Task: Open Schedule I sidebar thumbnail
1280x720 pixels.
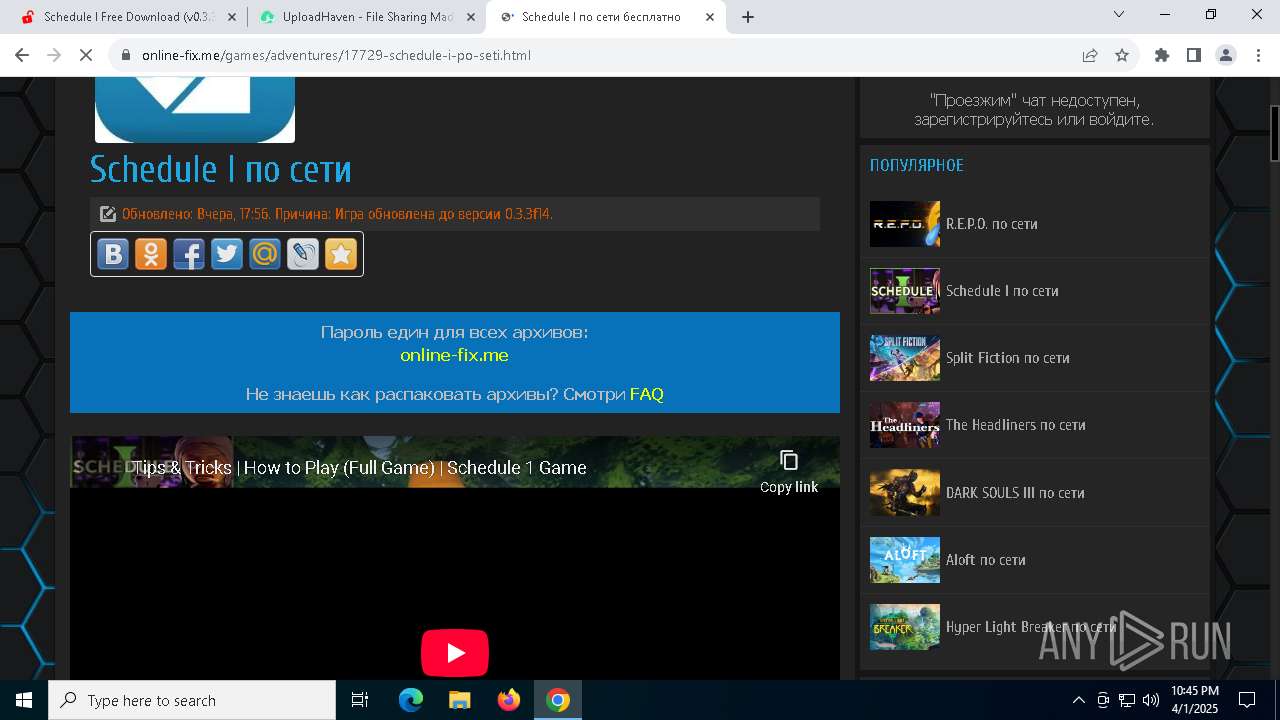Action: point(905,291)
